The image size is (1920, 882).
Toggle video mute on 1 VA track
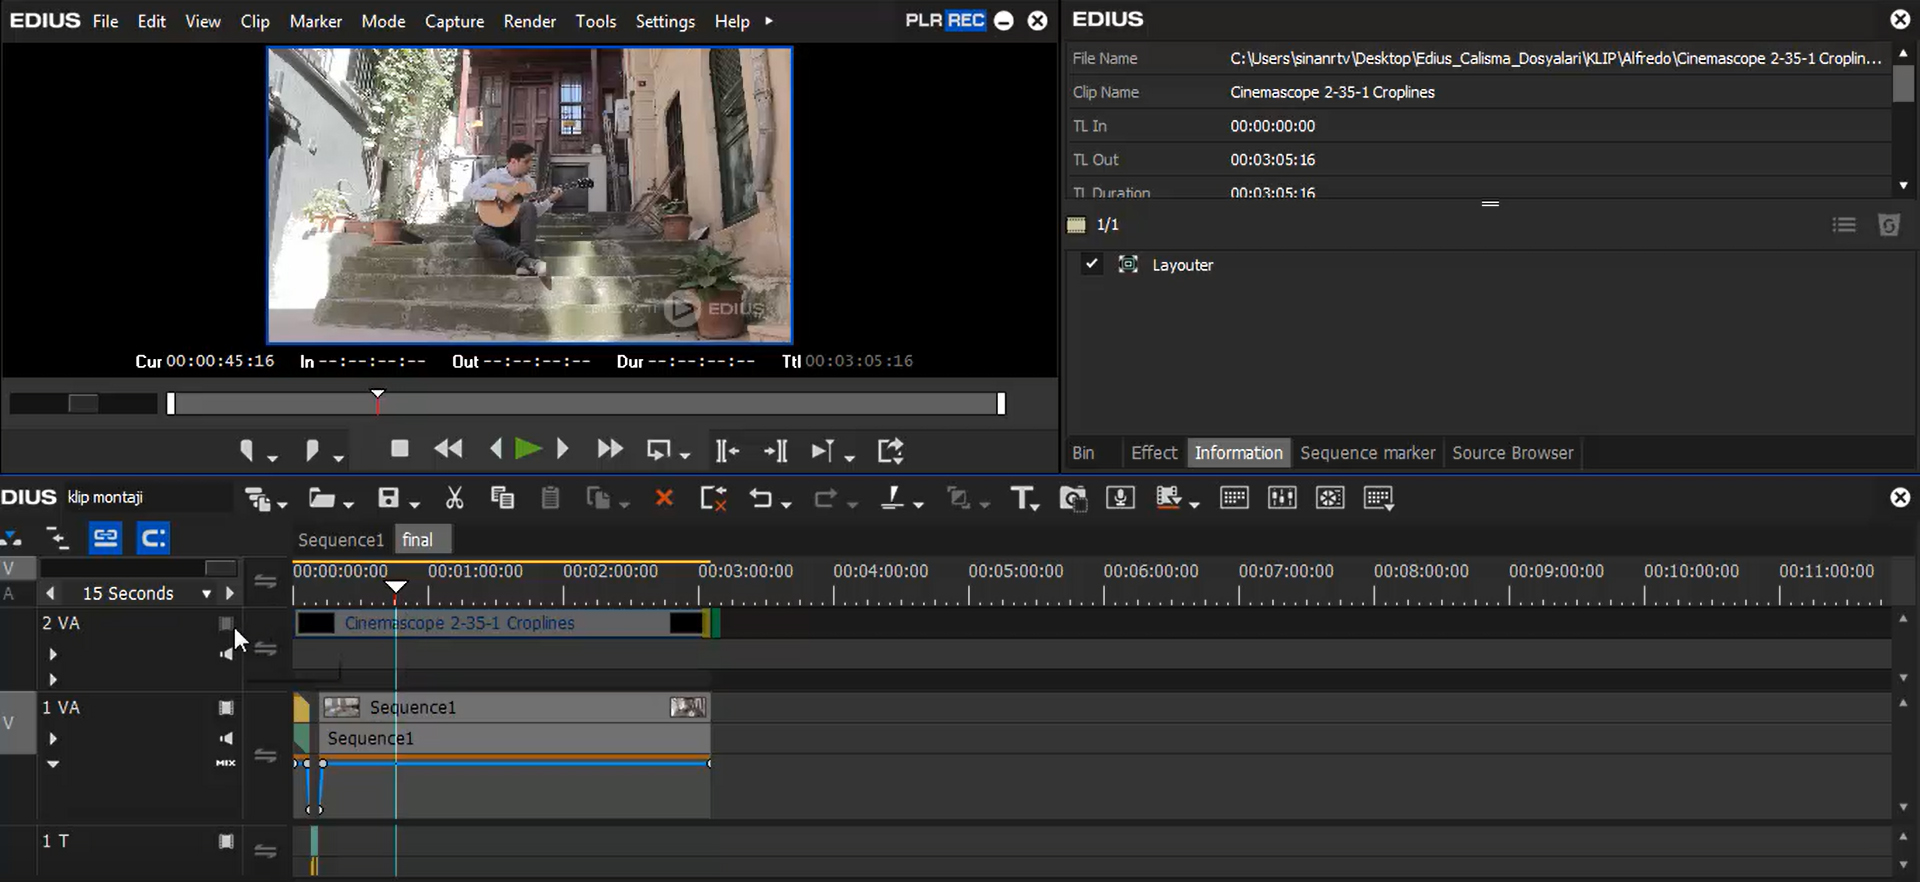[x=226, y=708]
